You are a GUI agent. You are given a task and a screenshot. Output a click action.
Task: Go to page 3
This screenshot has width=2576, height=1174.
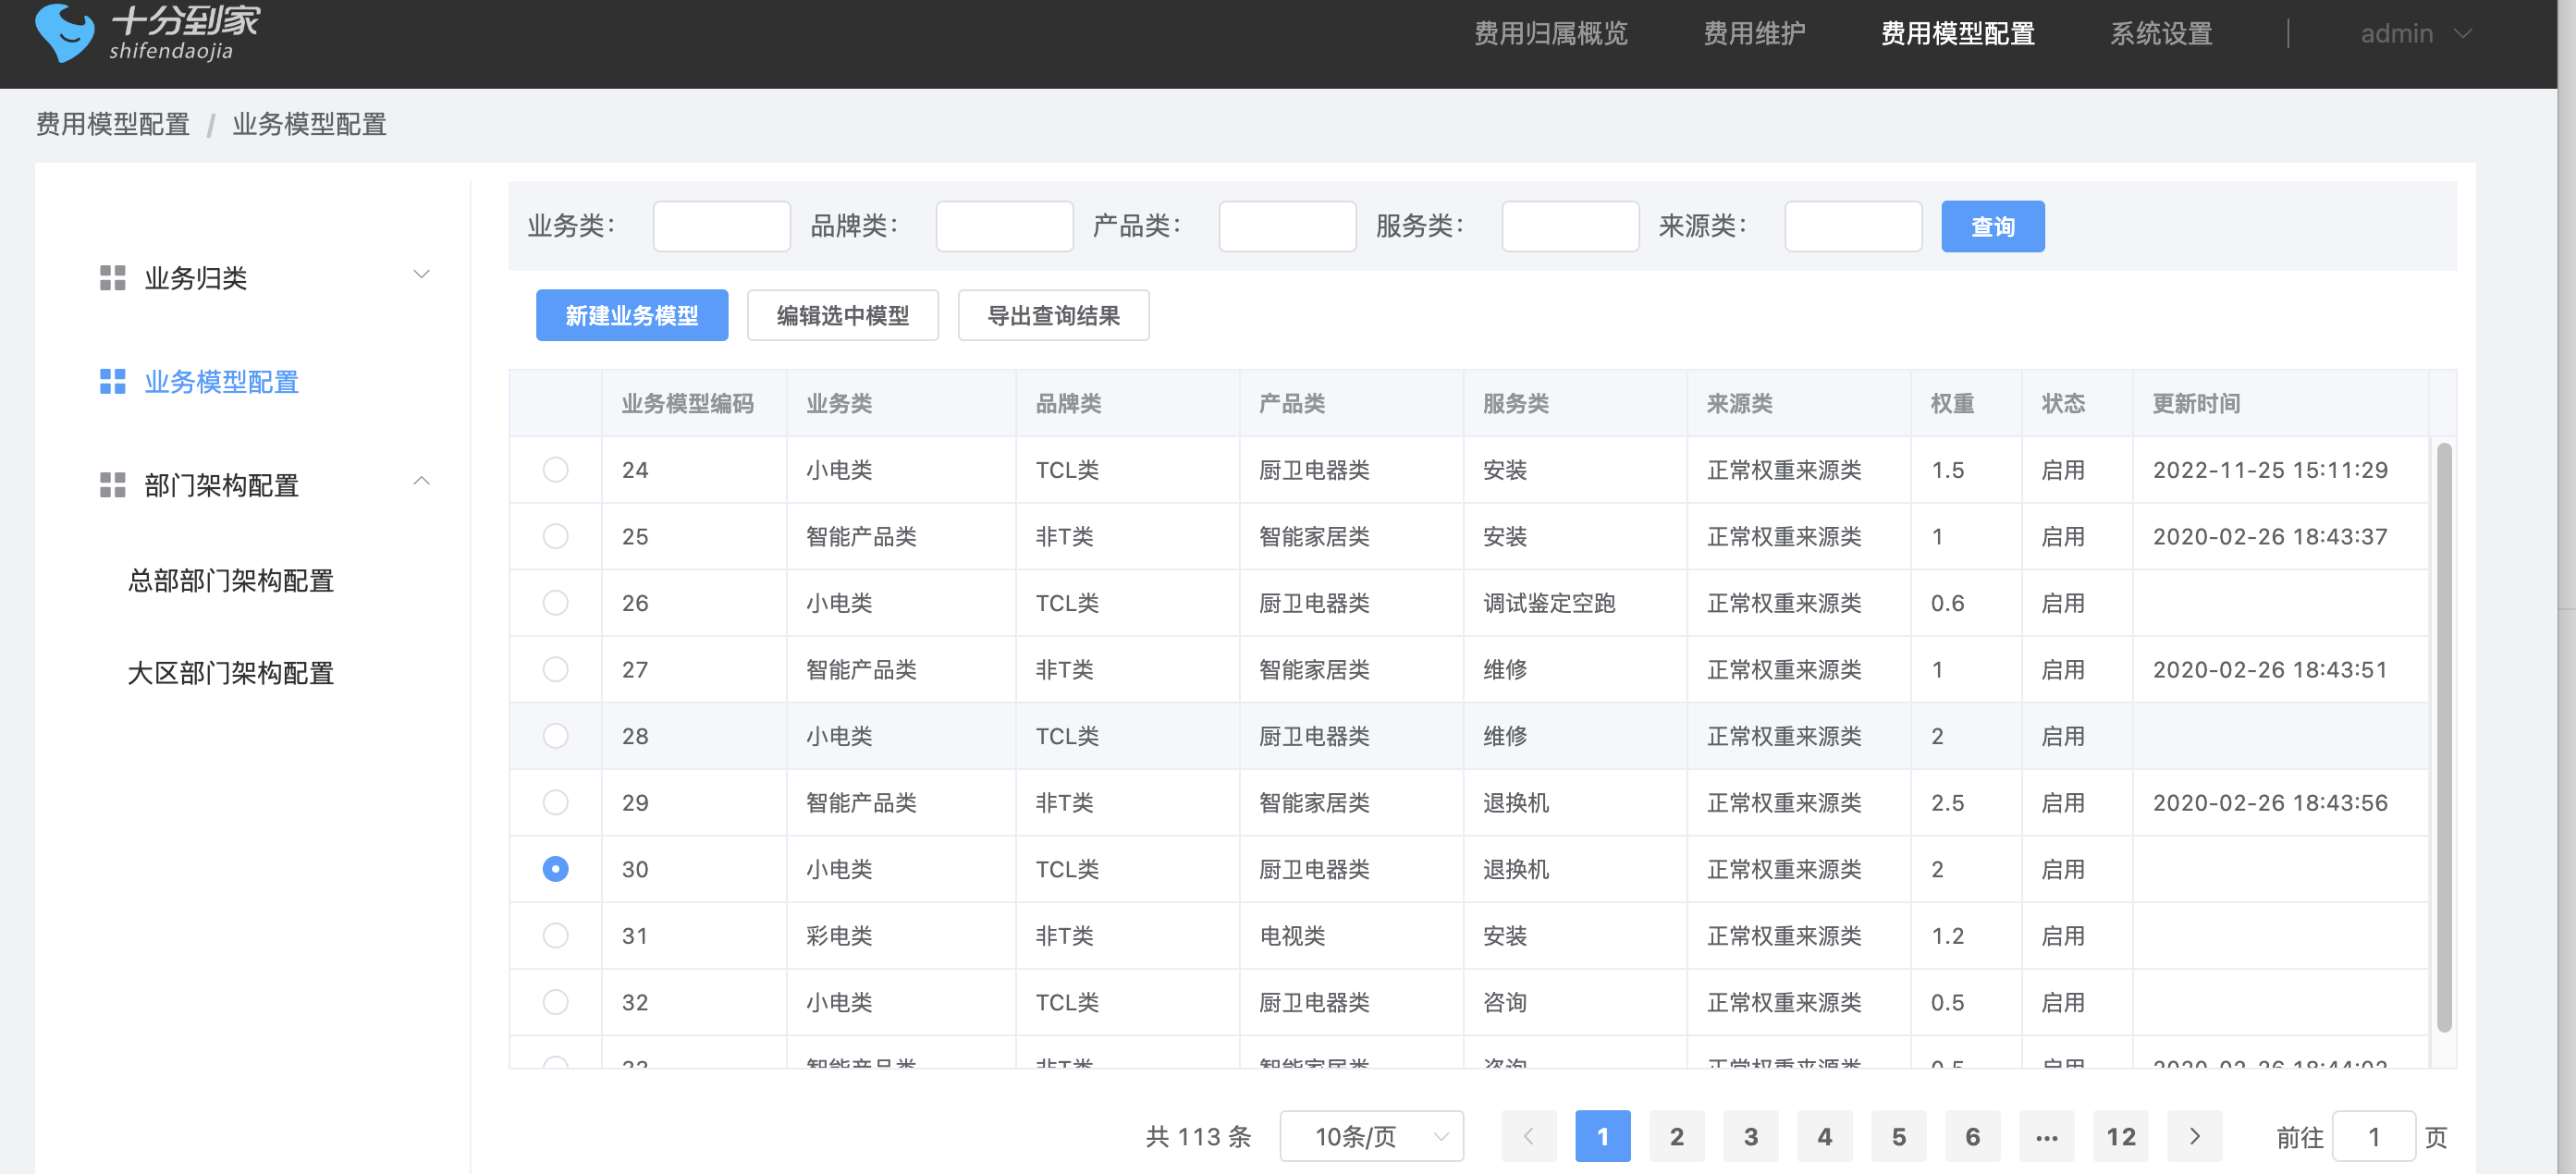click(x=1750, y=1135)
